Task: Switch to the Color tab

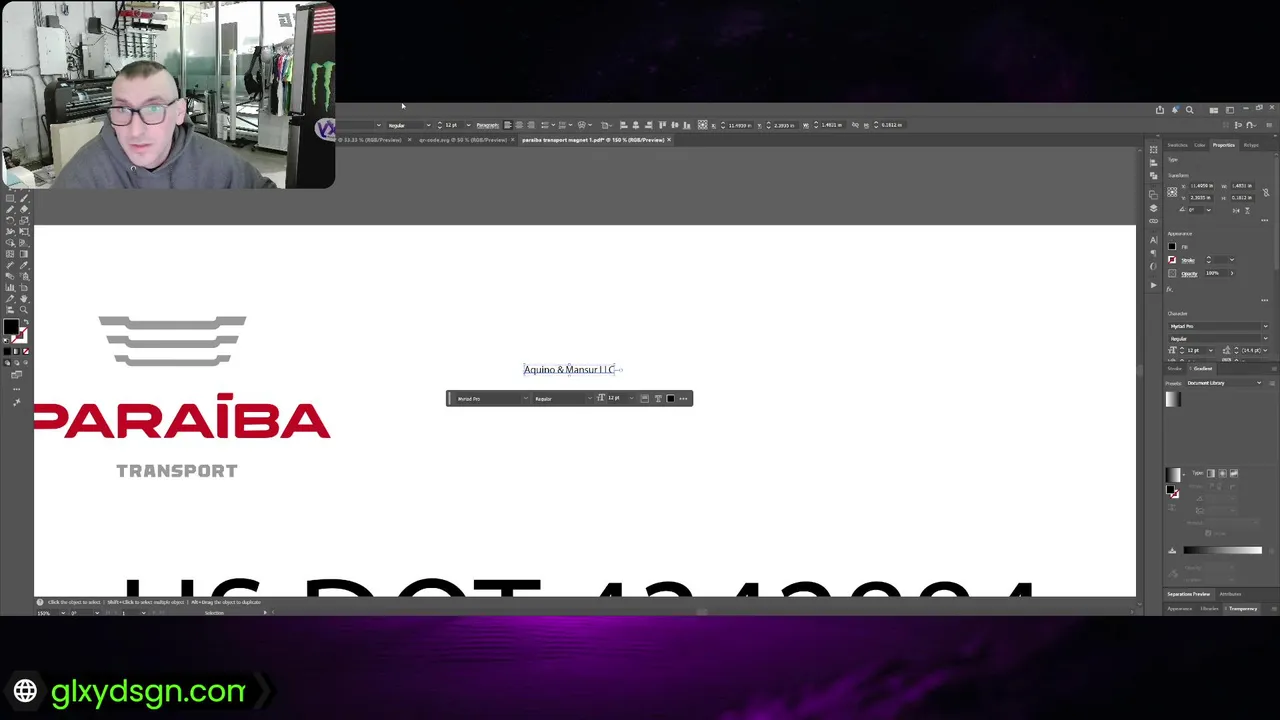Action: click(1200, 145)
